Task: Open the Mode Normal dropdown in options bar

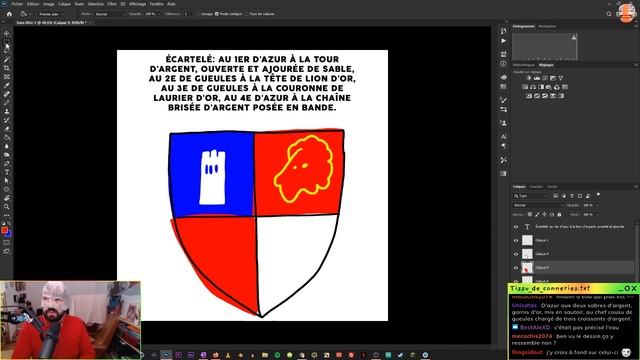Action: (x=109, y=14)
